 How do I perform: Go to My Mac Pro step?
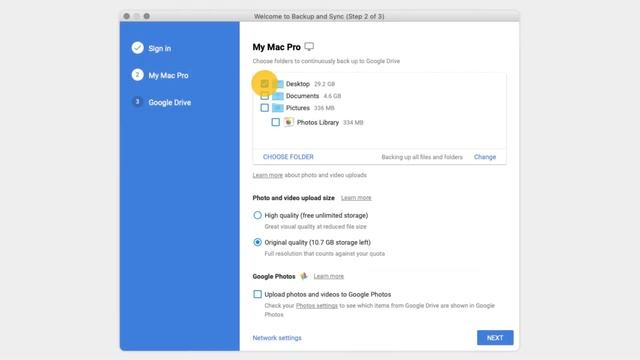tap(168, 76)
